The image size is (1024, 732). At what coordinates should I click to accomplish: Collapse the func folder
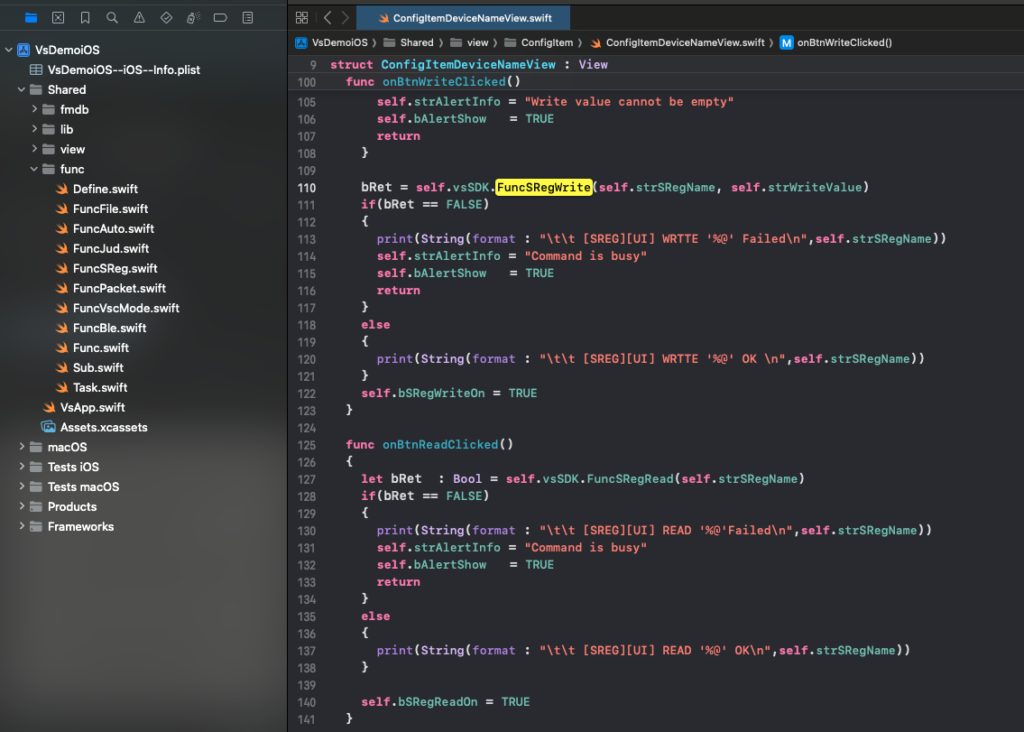tap(34, 169)
